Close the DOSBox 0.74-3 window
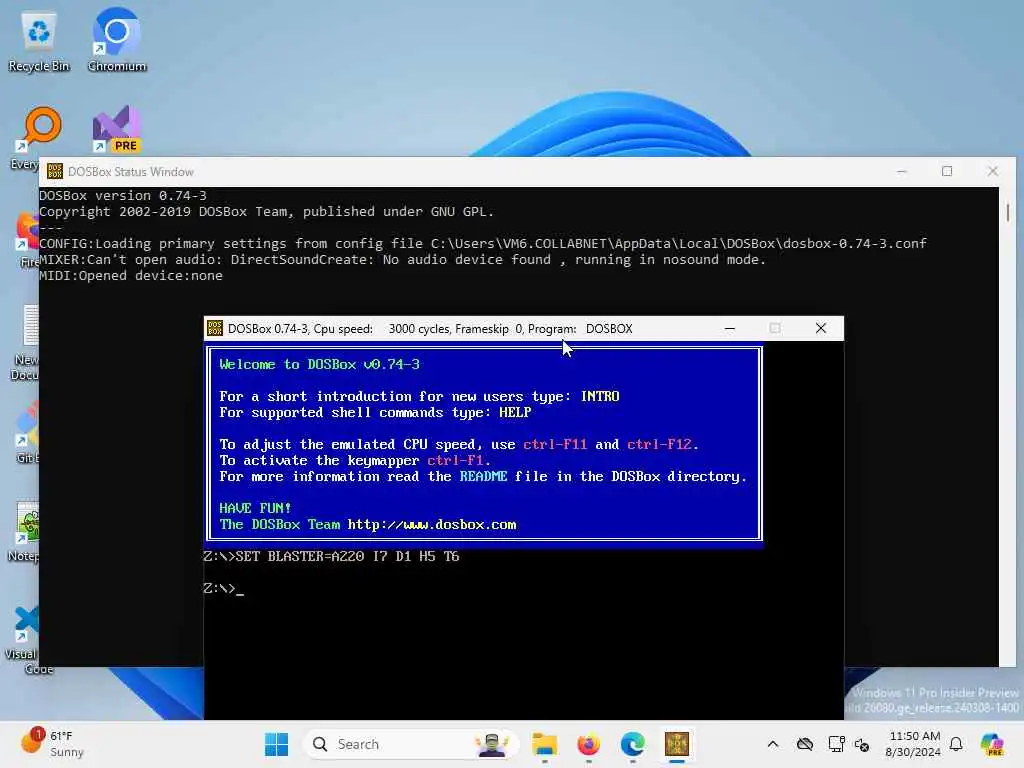This screenshot has width=1024, height=768. [821, 328]
